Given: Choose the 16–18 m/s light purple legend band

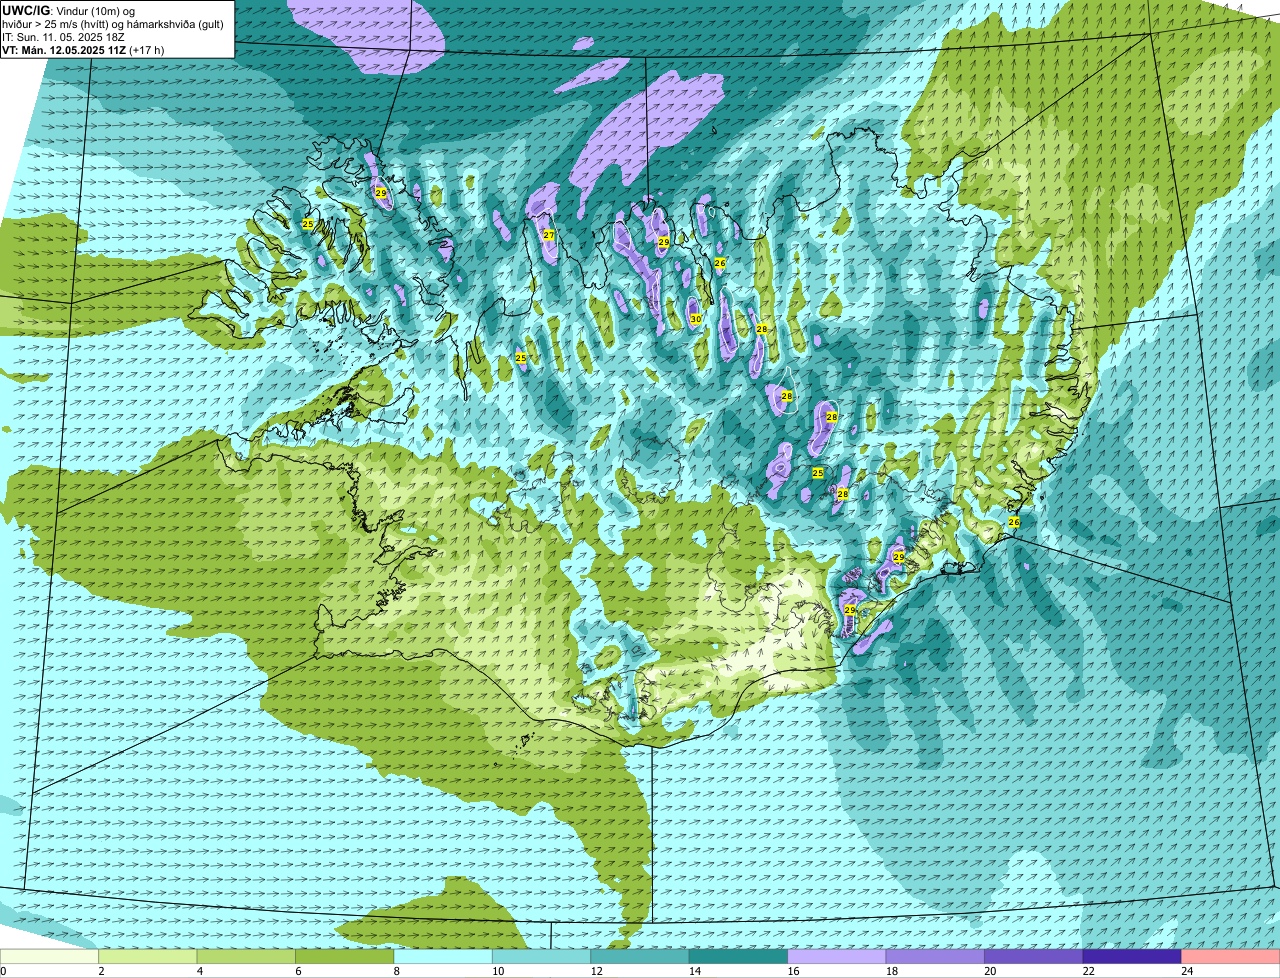Looking at the screenshot, I should tap(837, 956).
